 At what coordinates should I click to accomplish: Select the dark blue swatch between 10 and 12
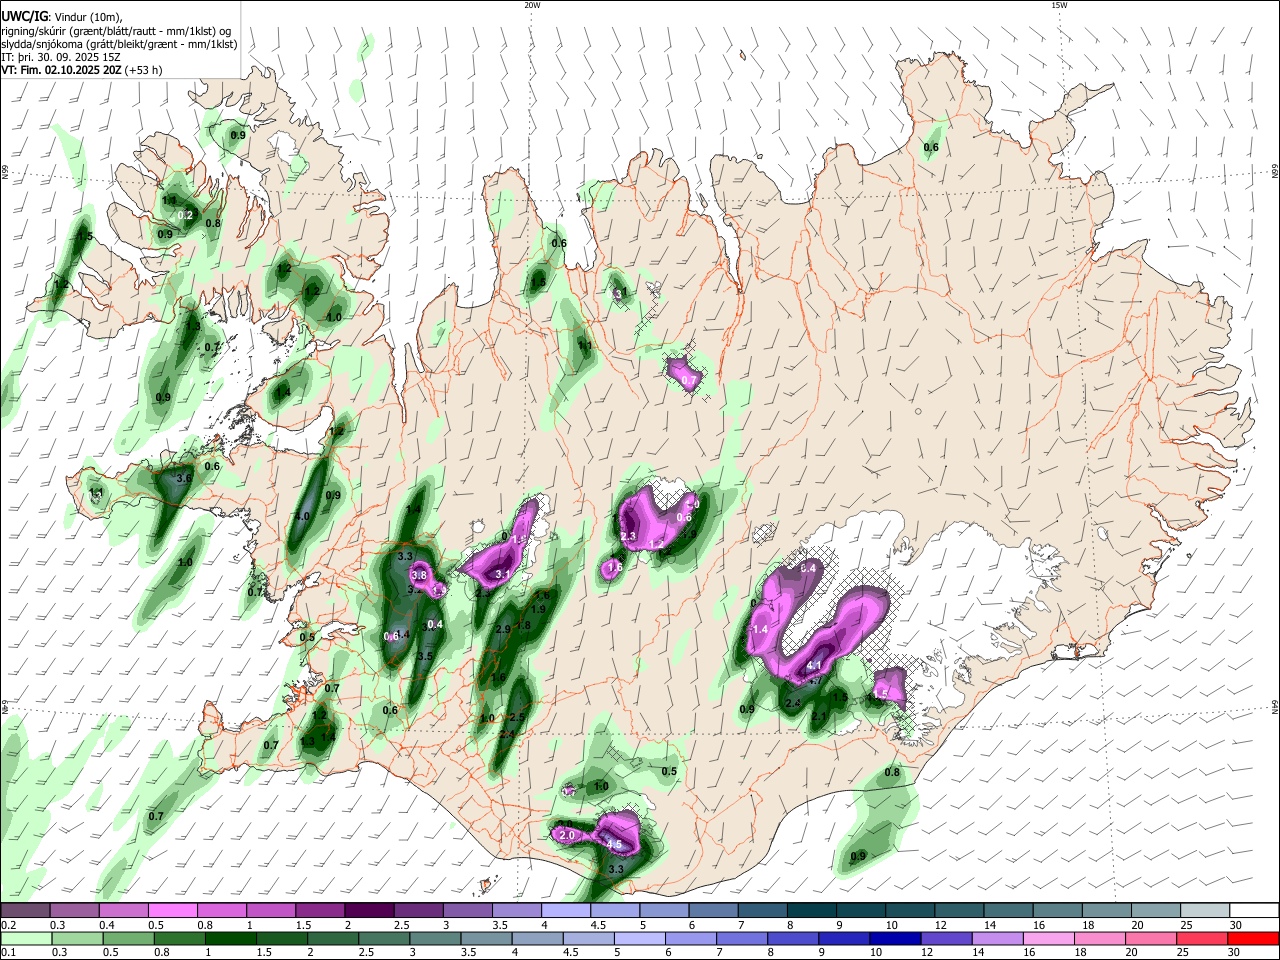coord(893,938)
